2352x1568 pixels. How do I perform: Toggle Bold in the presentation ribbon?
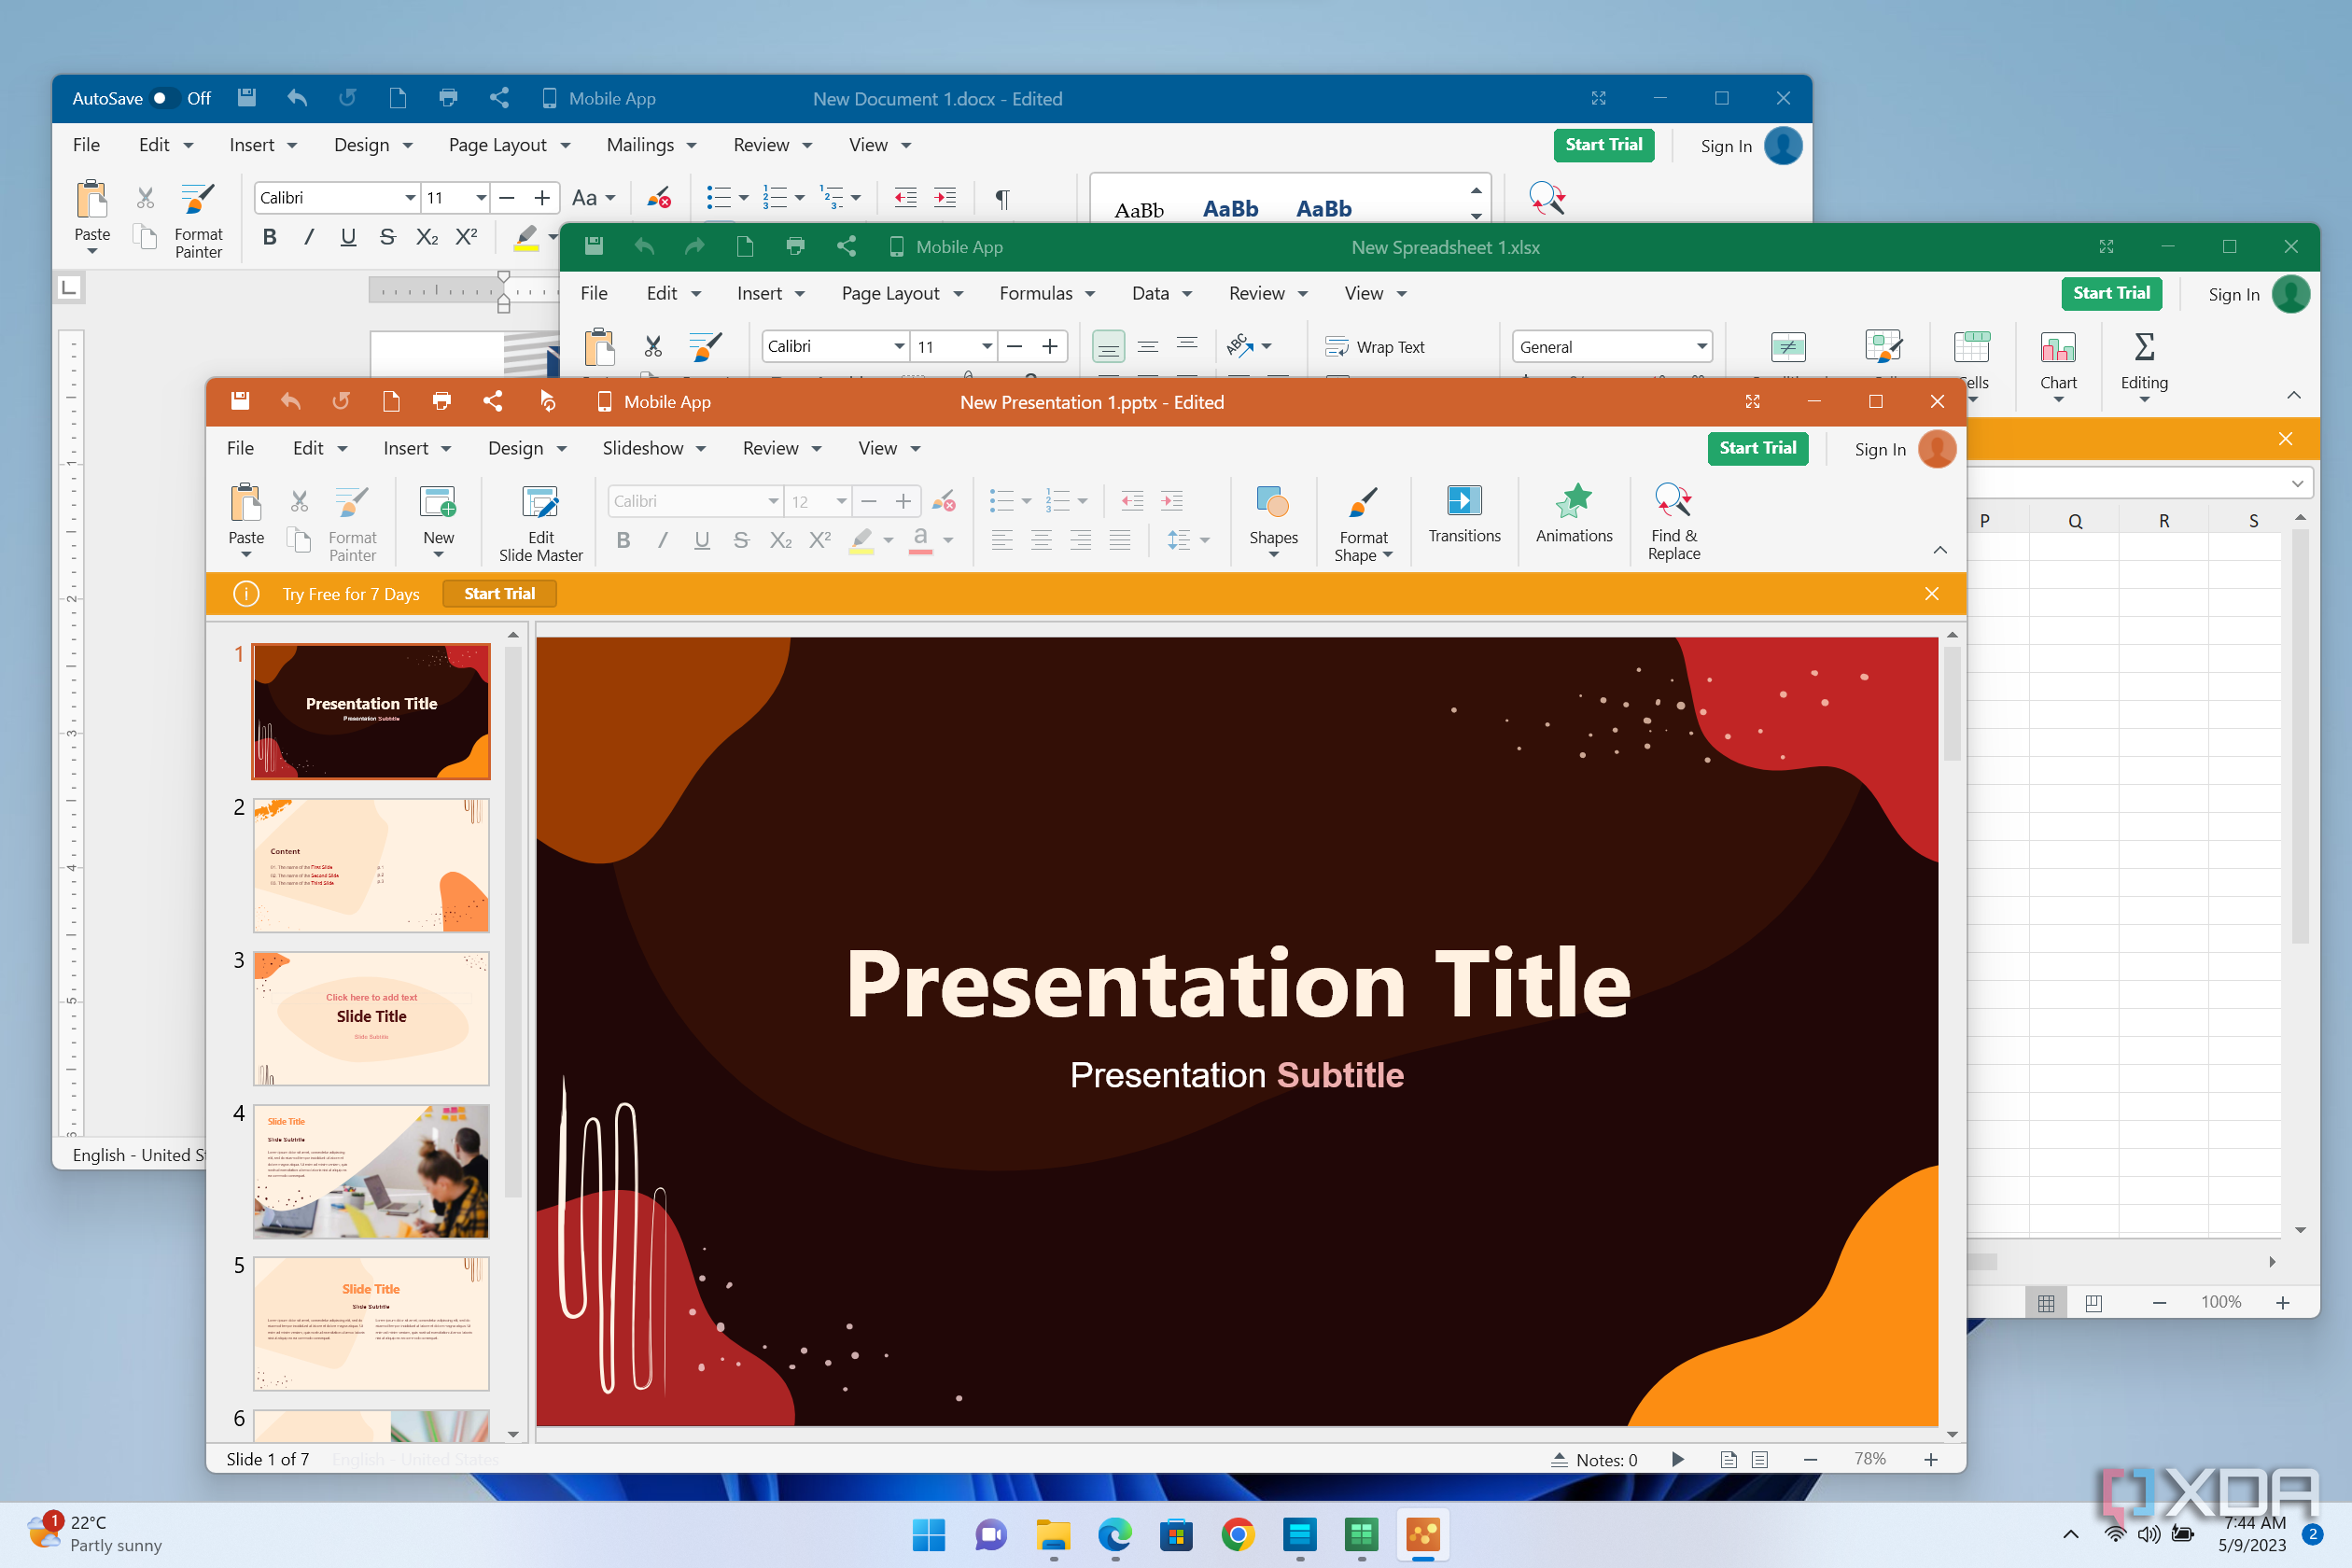pyautogui.click(x=623, y=540)
